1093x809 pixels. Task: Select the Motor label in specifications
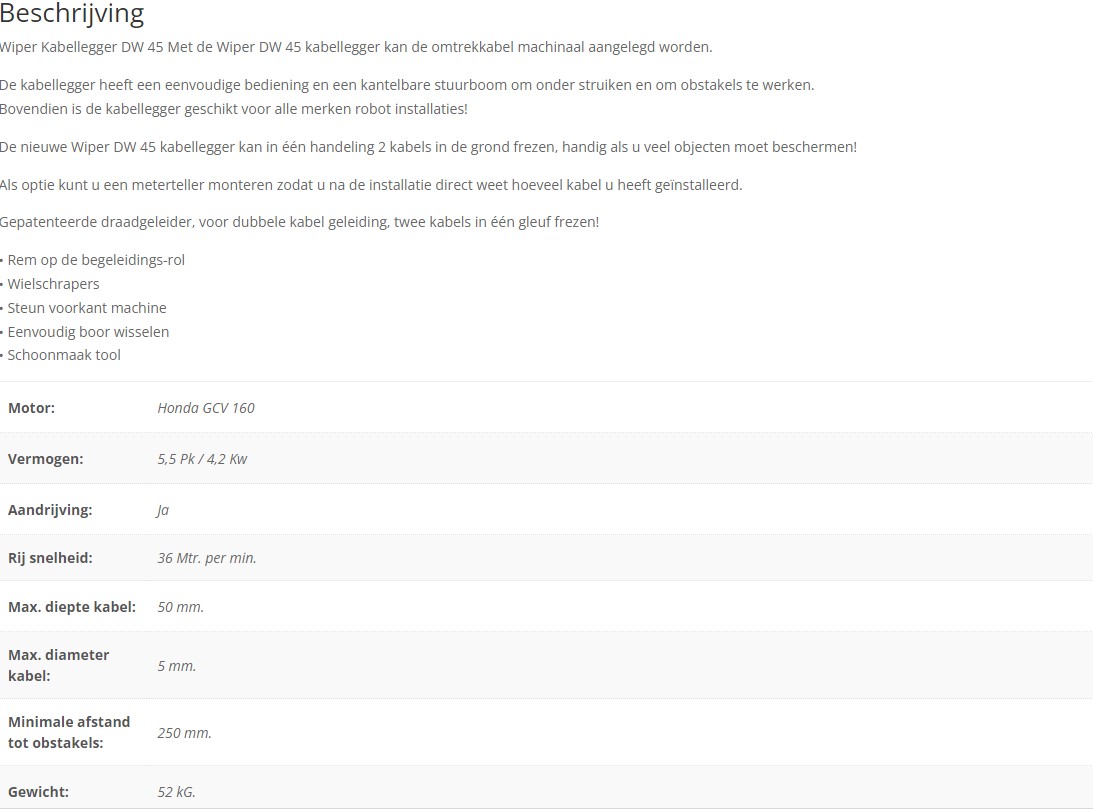31,408
